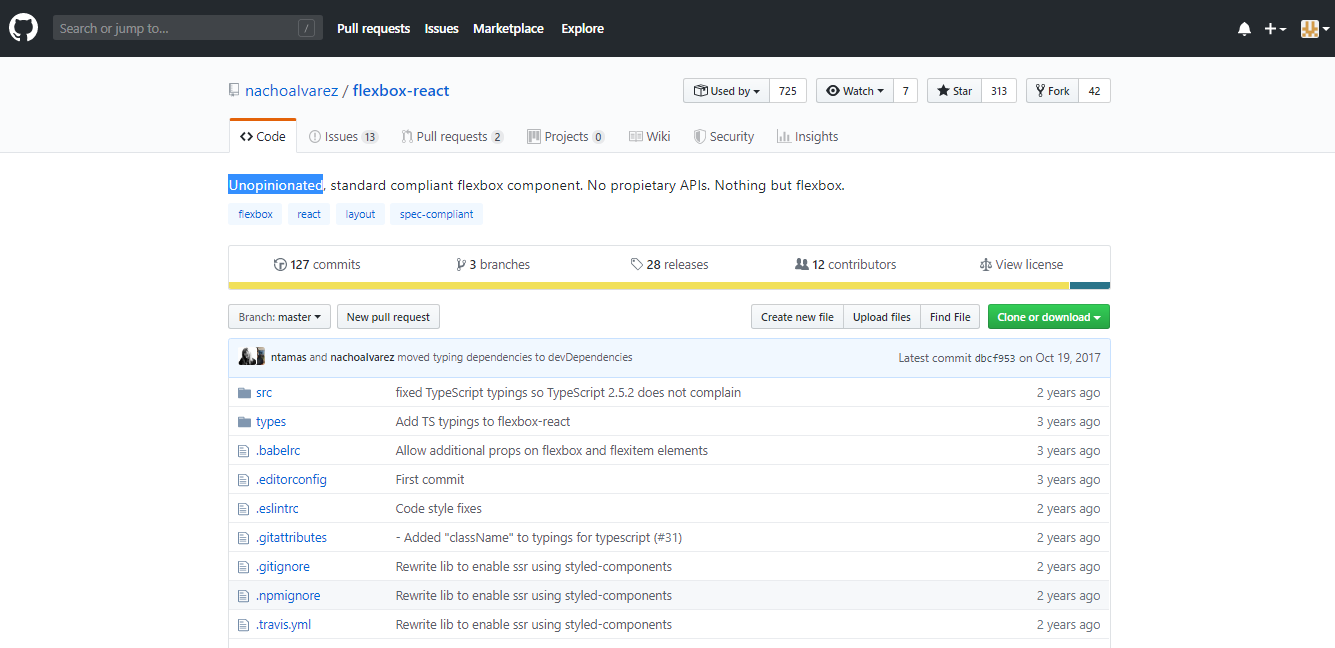
Task: Open Pull requests in top navigation
Action: (x=374, y=29)
